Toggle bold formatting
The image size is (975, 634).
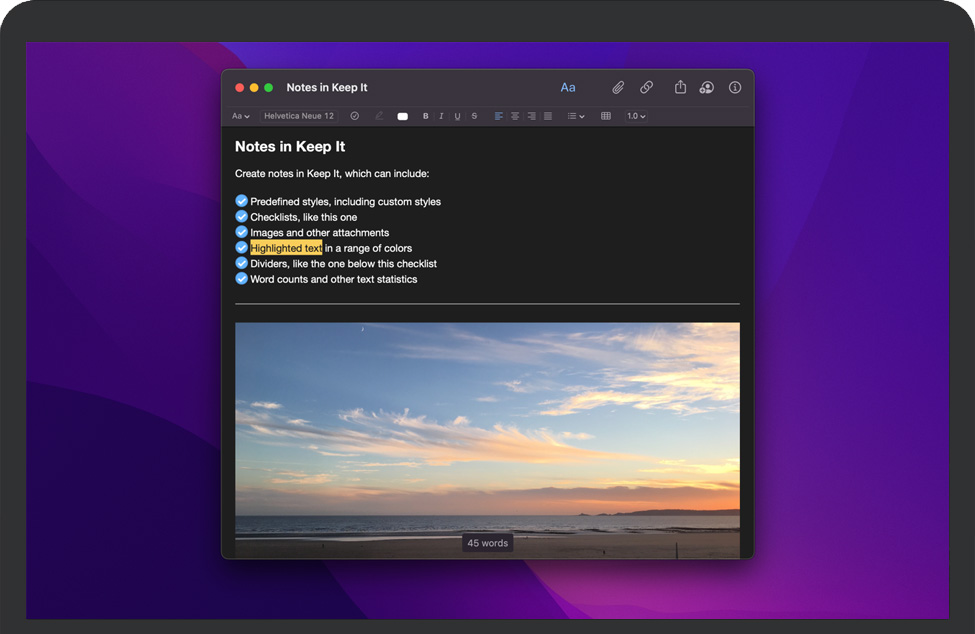(426, 116)
